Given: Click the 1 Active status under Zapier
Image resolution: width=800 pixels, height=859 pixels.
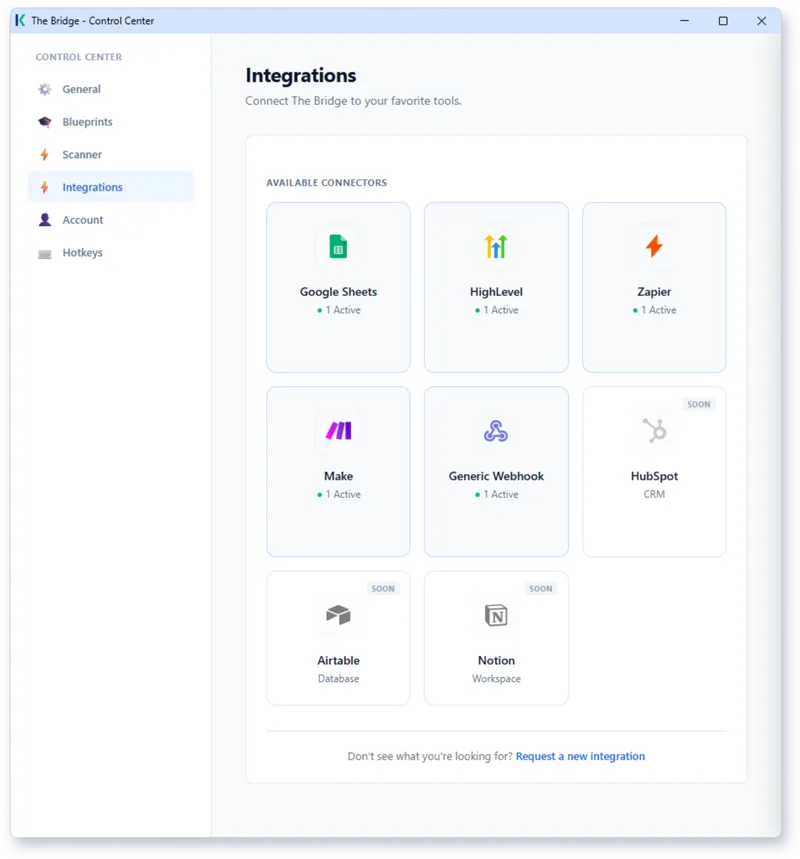Looking at the screenshot, I should (654, 310).
